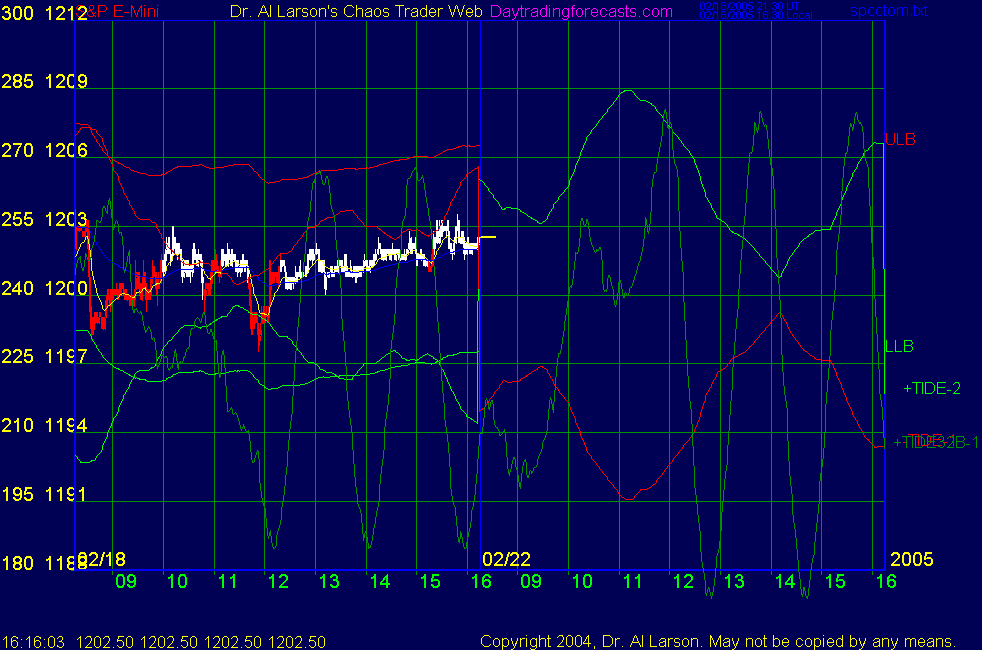The width and height of the screenshot is (982, 650).
Task: Click the '1209' price axis value
Action: point(66,81)
